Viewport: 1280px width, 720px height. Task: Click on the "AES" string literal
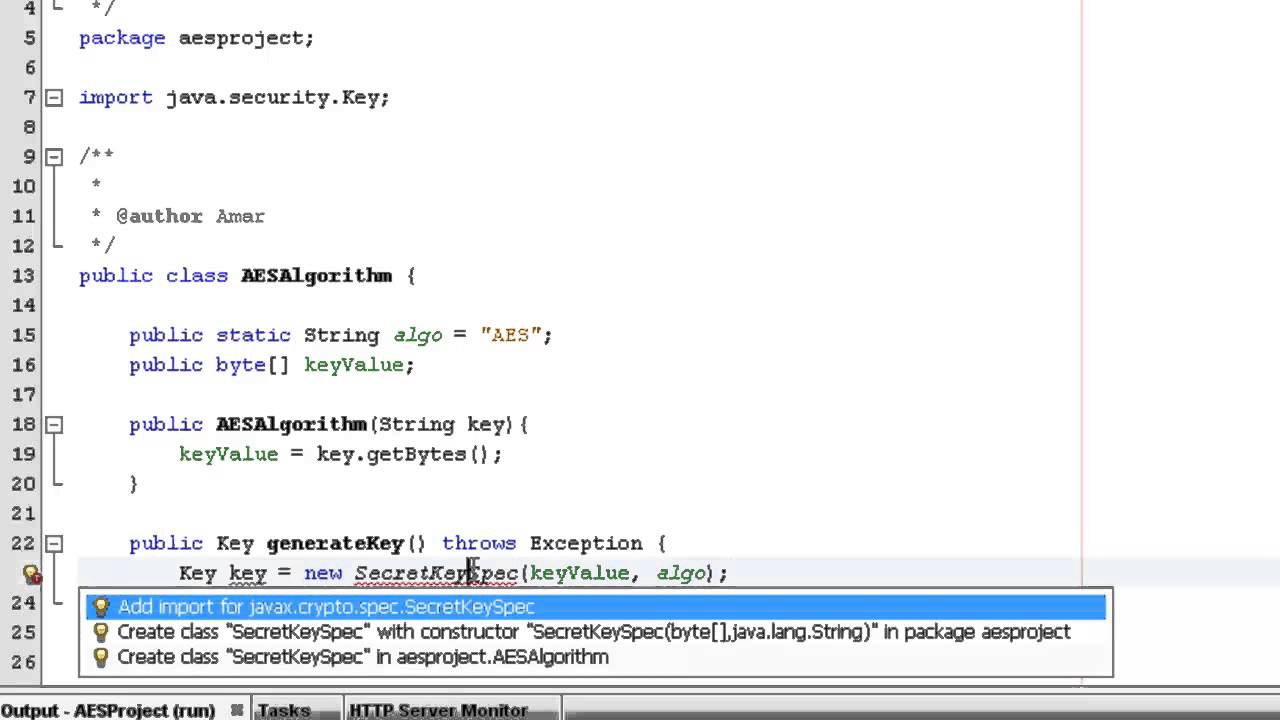510,335
